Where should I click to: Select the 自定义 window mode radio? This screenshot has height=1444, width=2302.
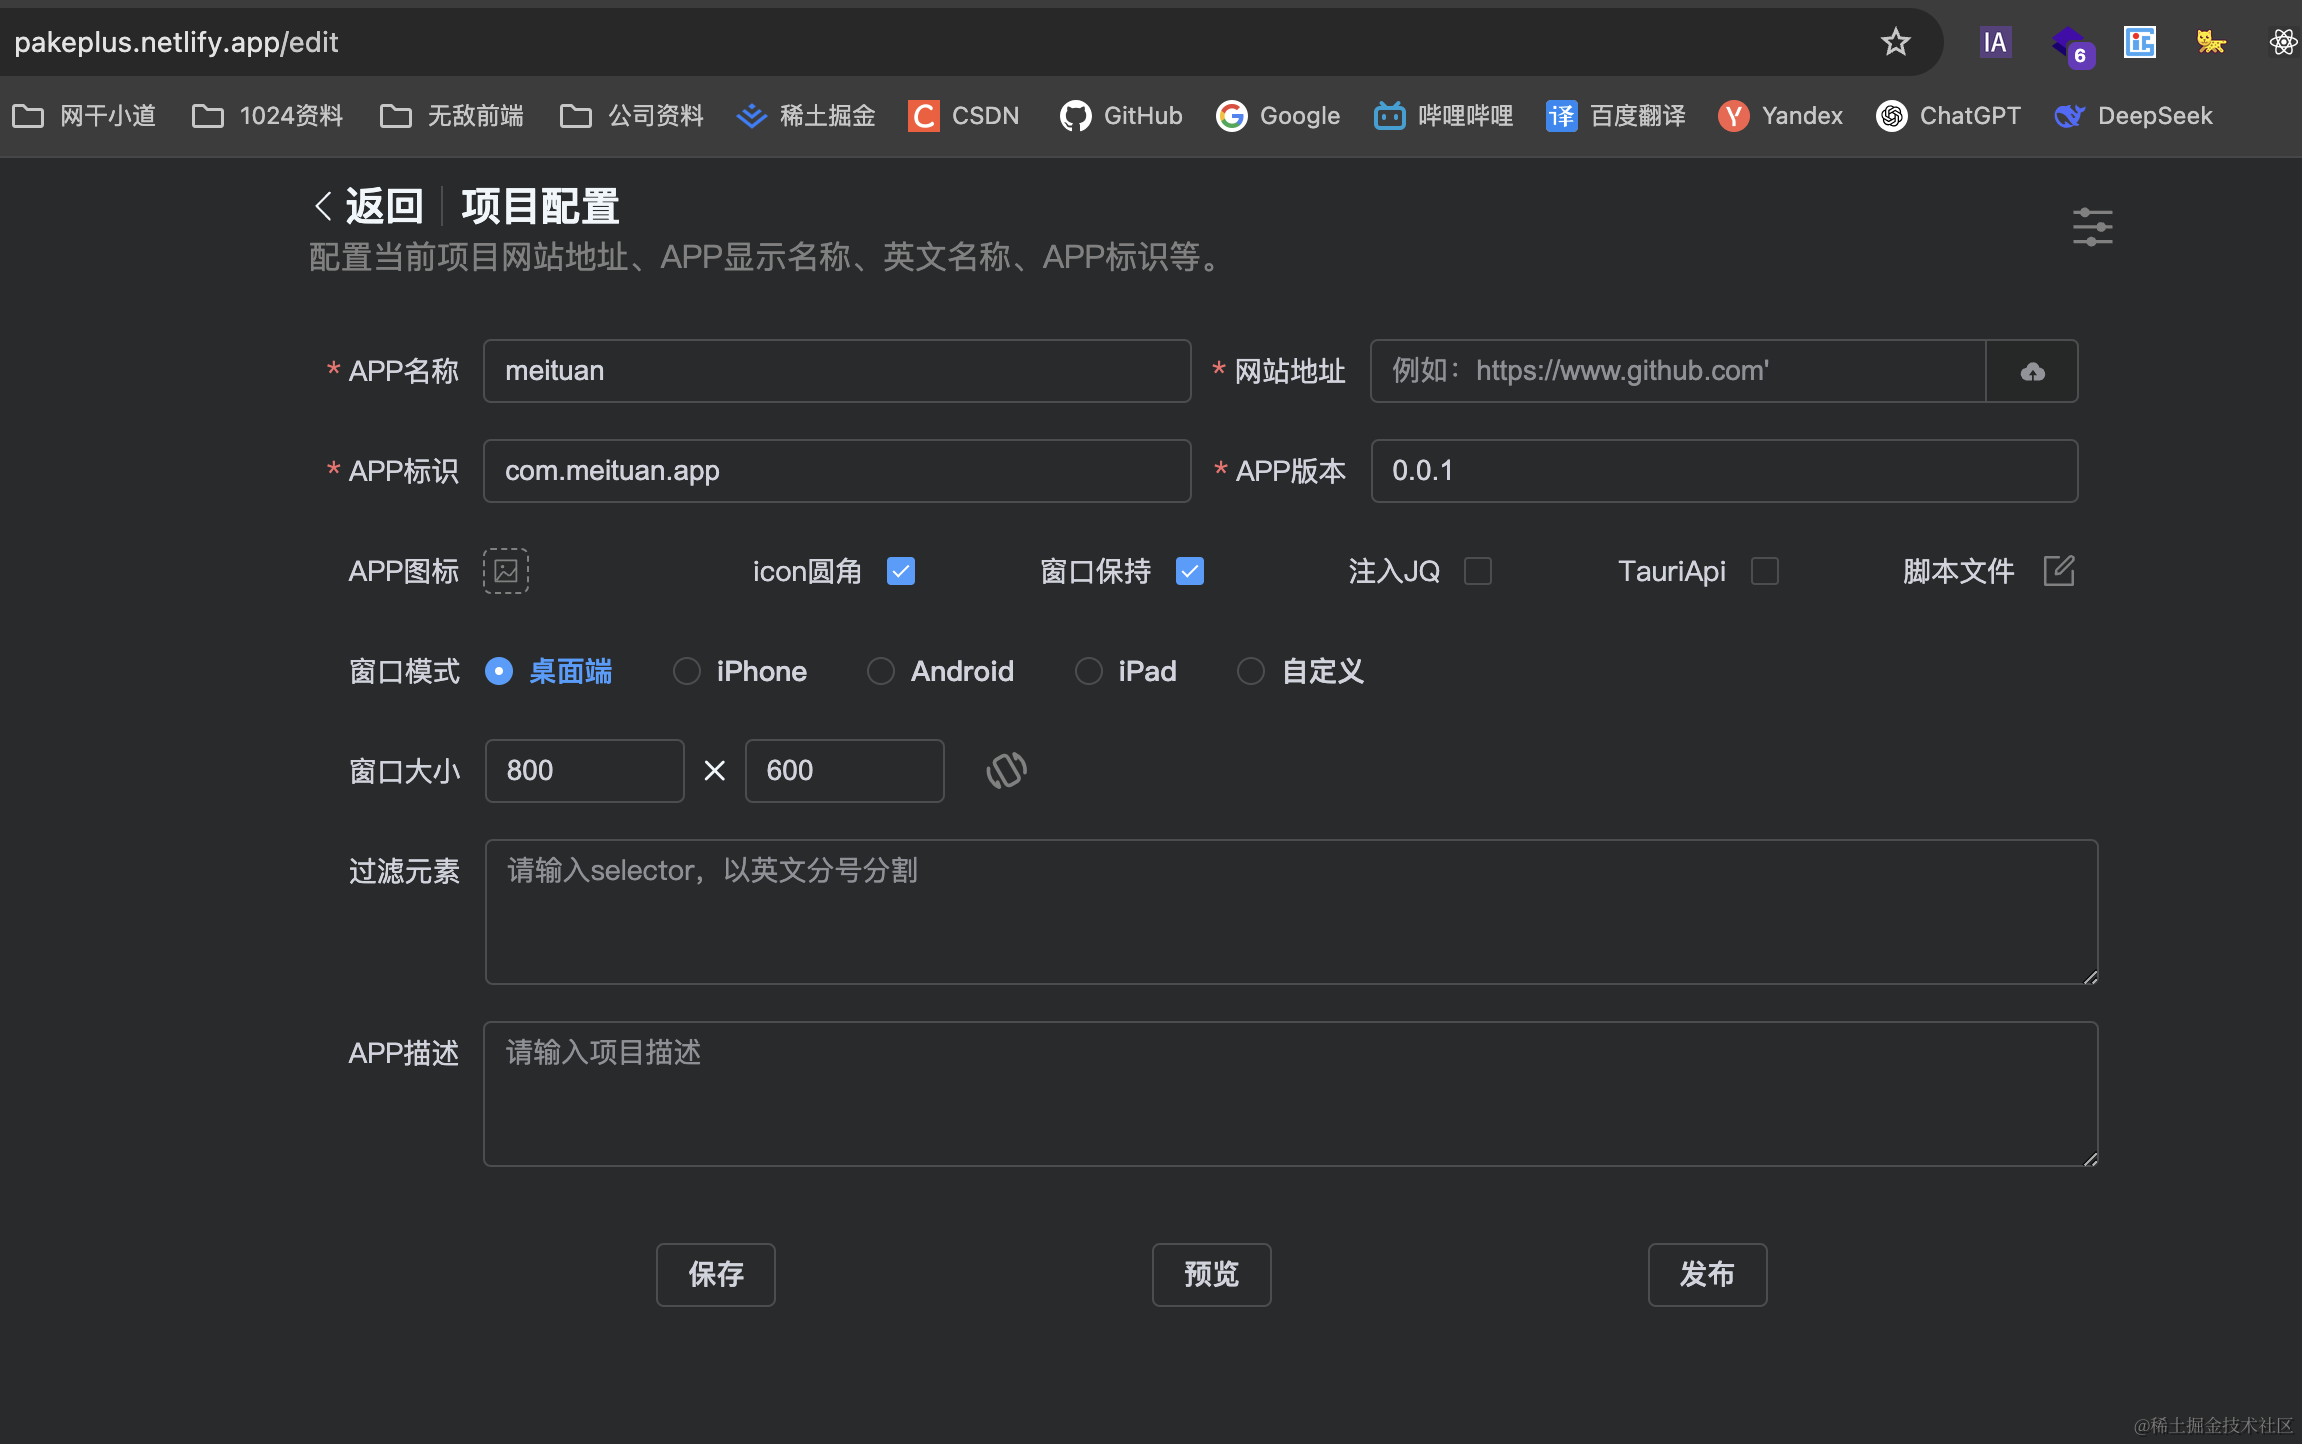tap(1251, 671)
